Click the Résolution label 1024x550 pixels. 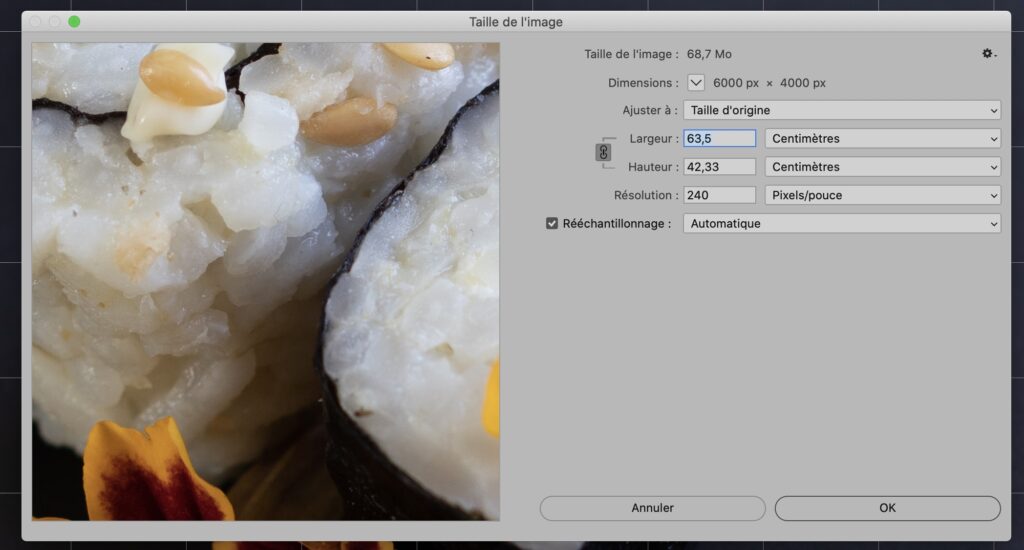coord(645,195)
